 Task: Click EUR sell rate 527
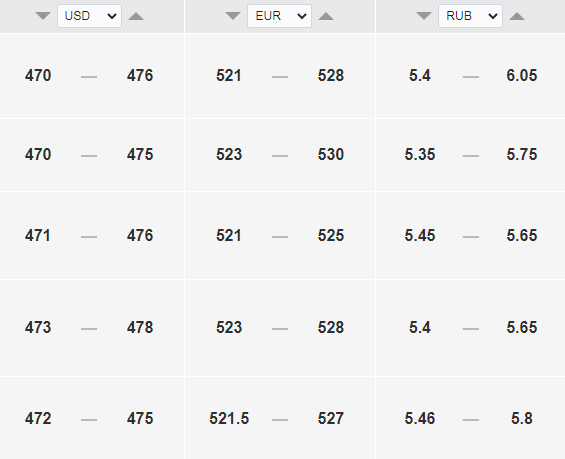[x=331, y=419]
